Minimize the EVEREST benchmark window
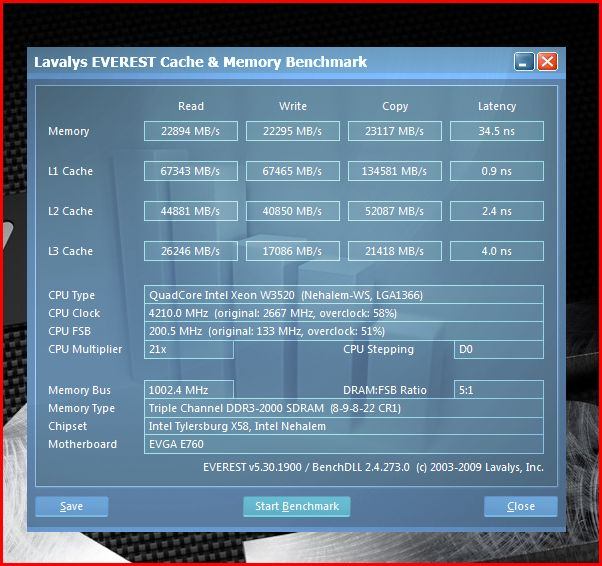602x566 pixels. coord(524,62)
